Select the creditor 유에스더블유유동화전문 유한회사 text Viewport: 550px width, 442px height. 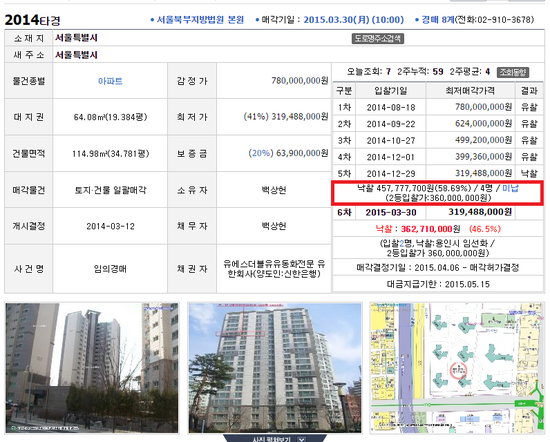click(274, 269)
